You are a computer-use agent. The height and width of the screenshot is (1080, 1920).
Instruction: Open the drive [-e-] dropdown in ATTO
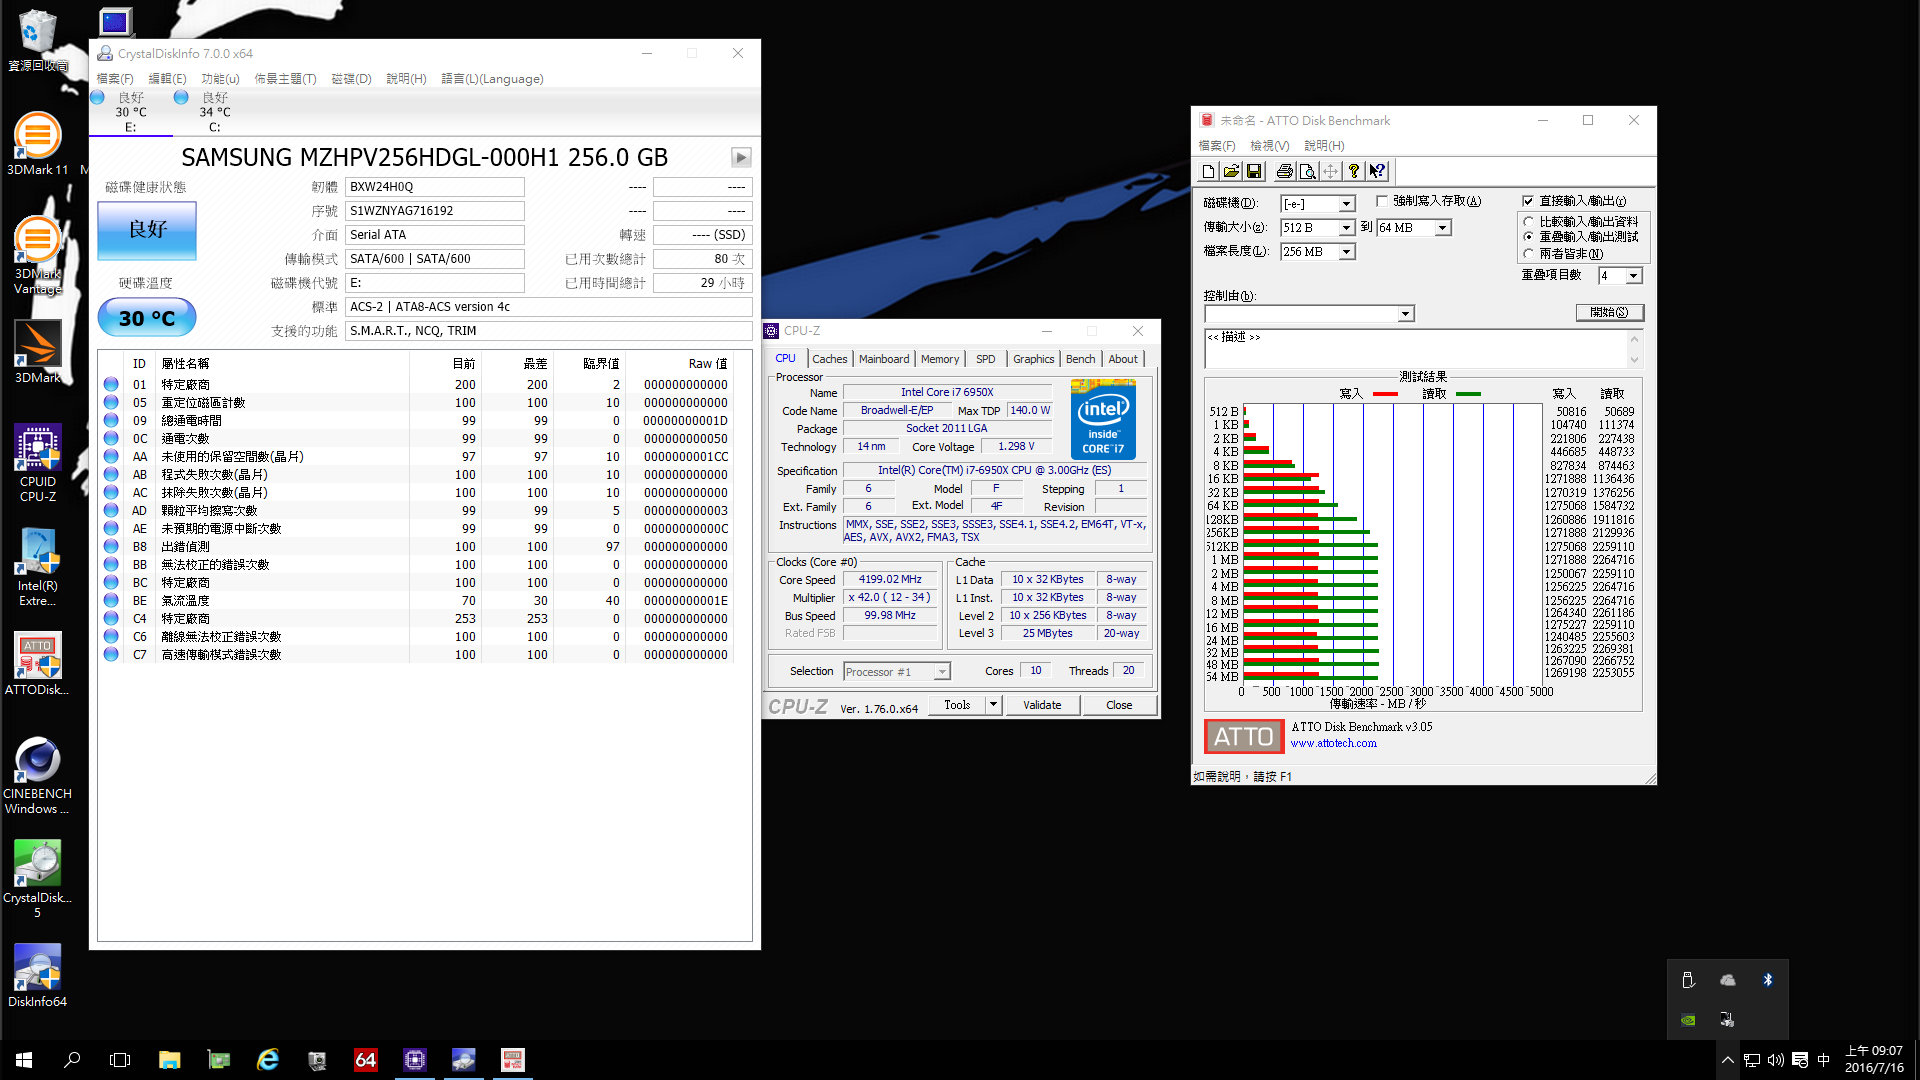1346,204
